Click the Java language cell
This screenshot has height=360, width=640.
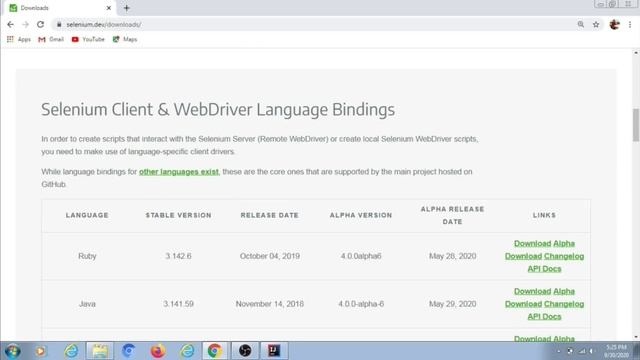(87, 304)
